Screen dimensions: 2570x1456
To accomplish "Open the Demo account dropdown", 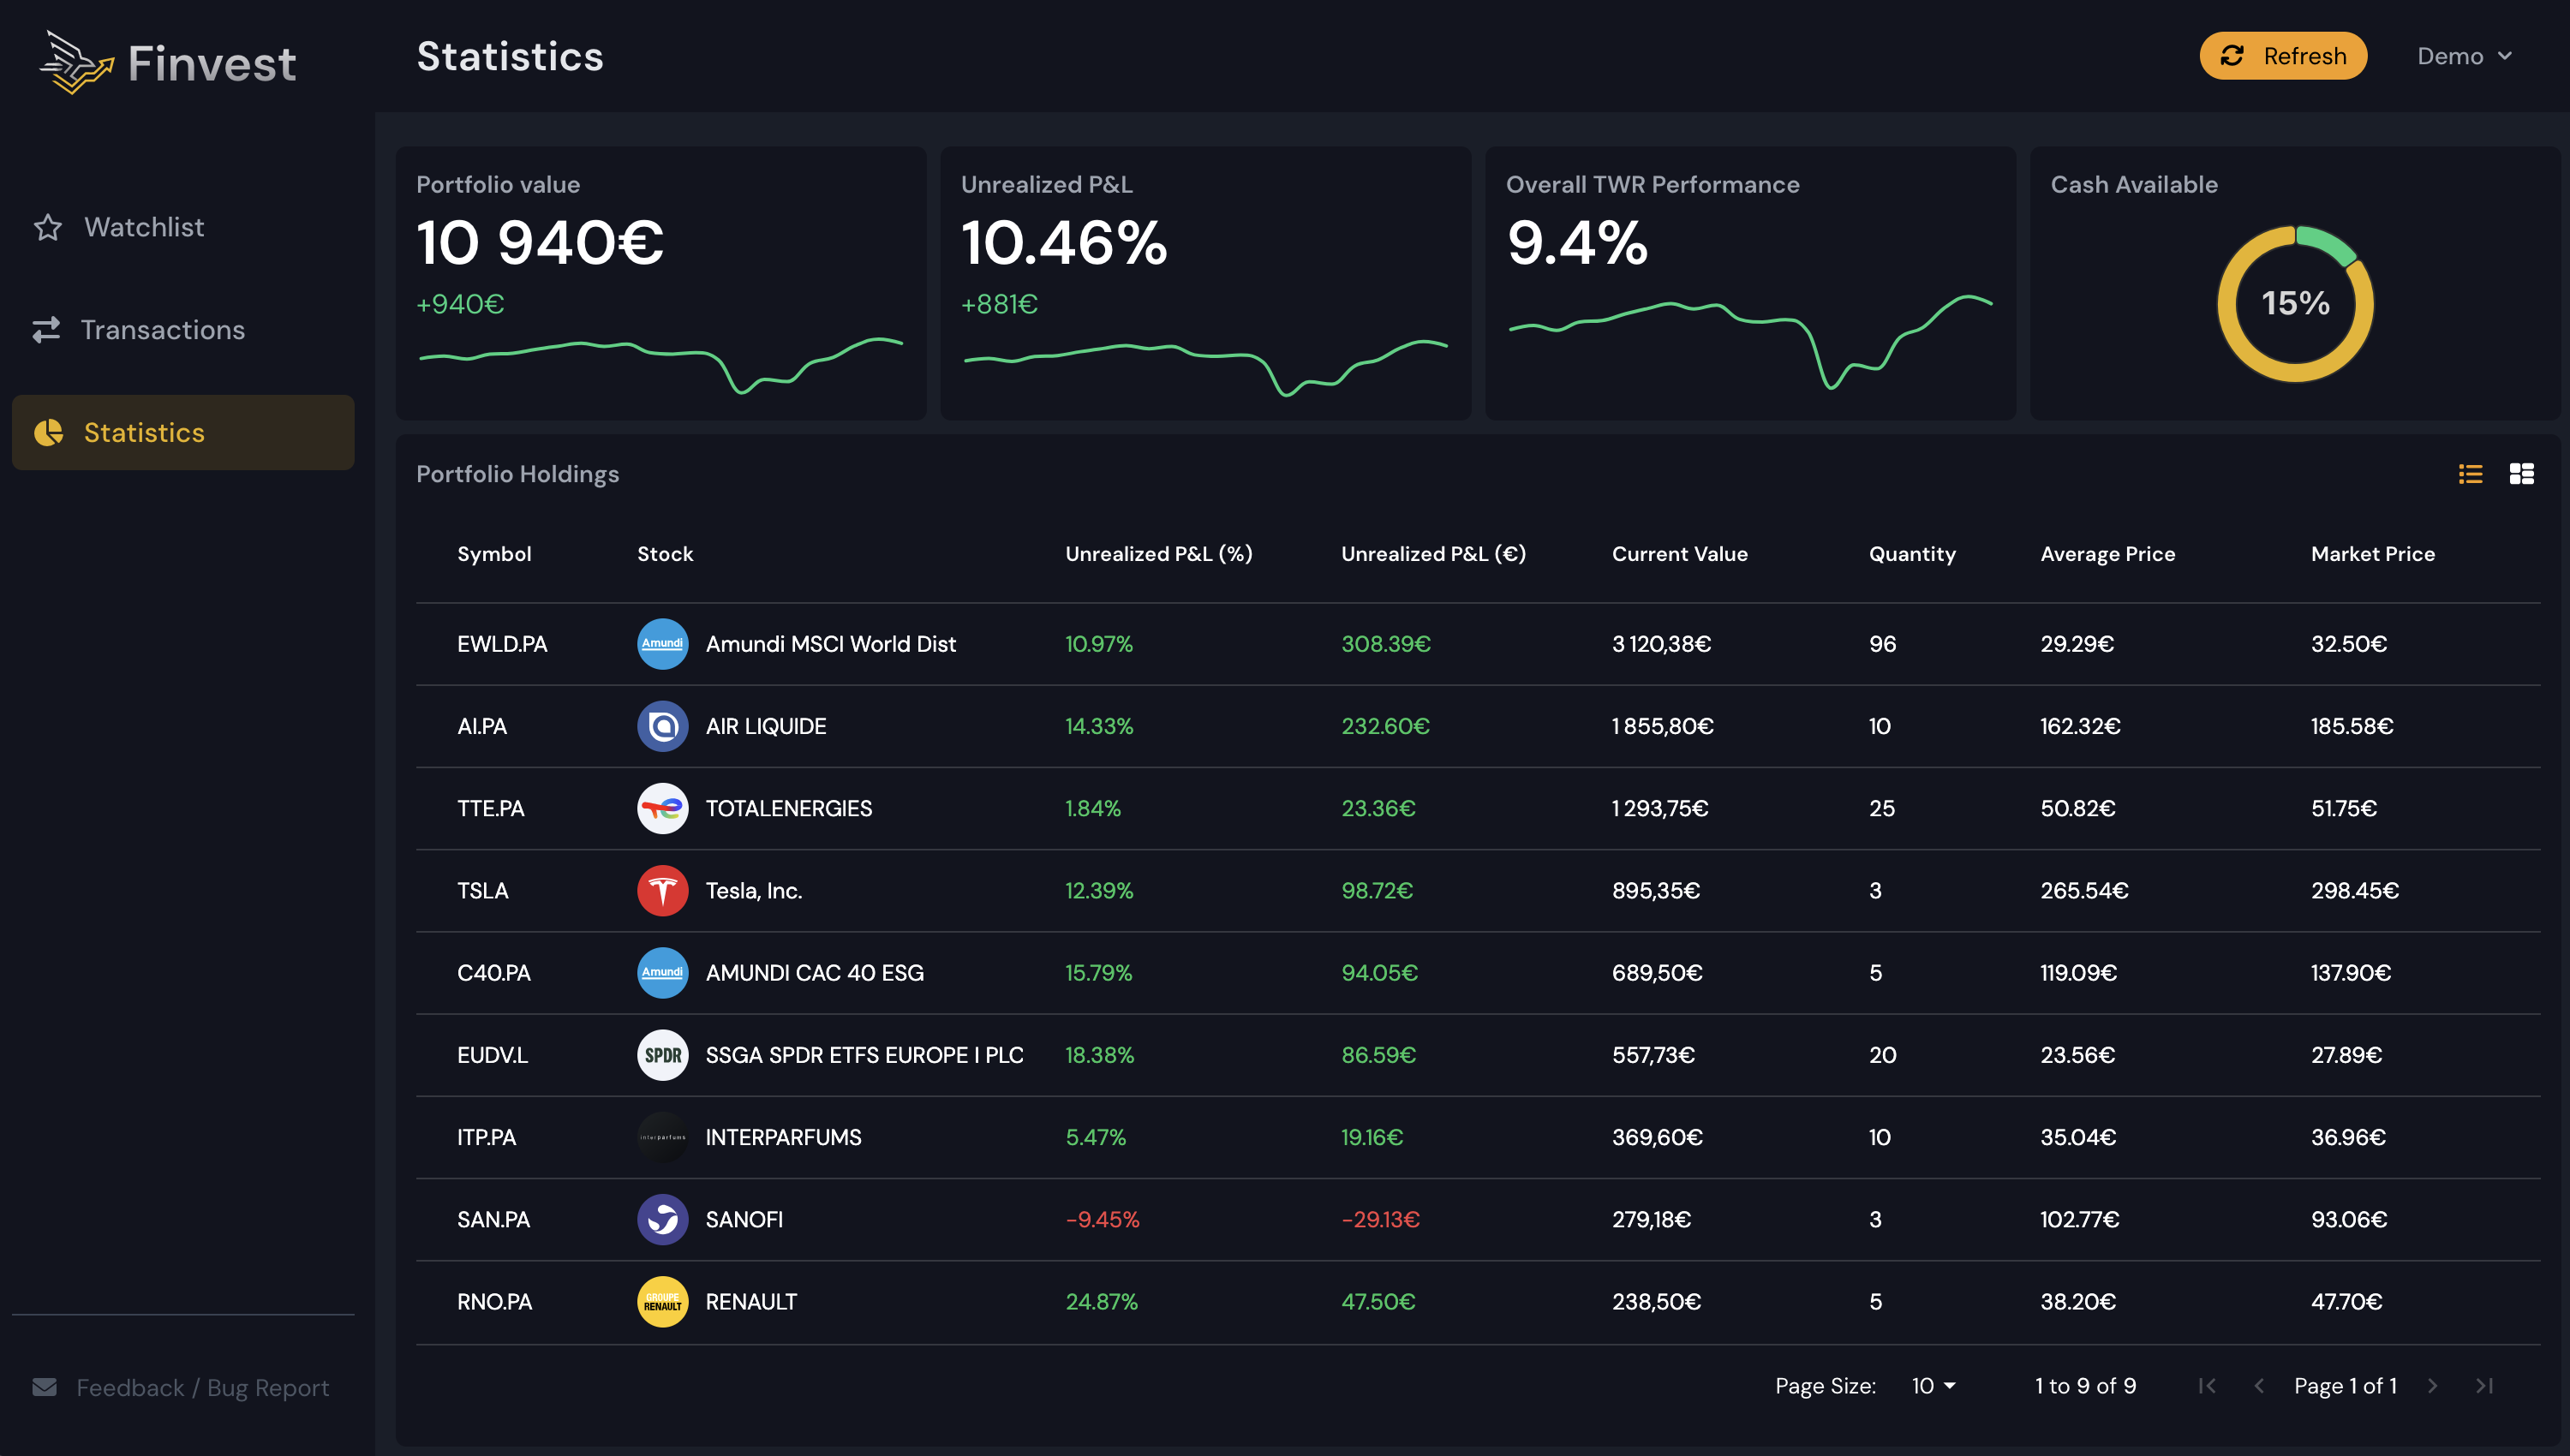I will click(2464, 56).
